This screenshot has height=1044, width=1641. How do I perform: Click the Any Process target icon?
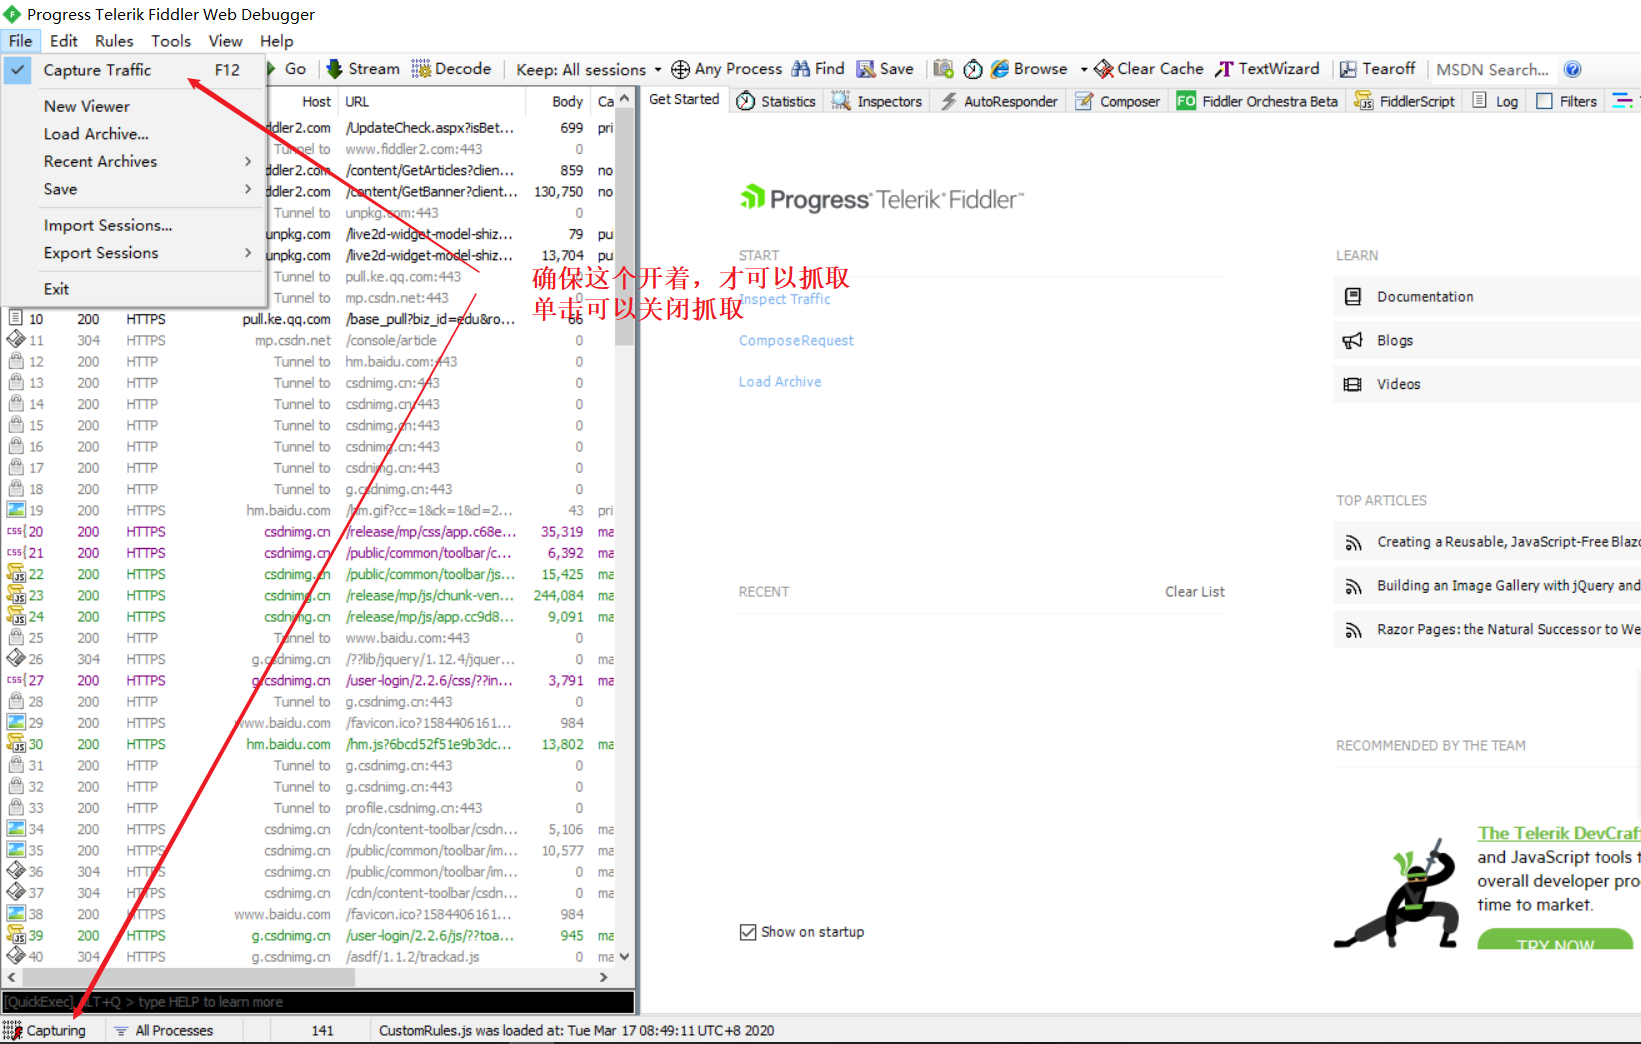click(680, 69)
